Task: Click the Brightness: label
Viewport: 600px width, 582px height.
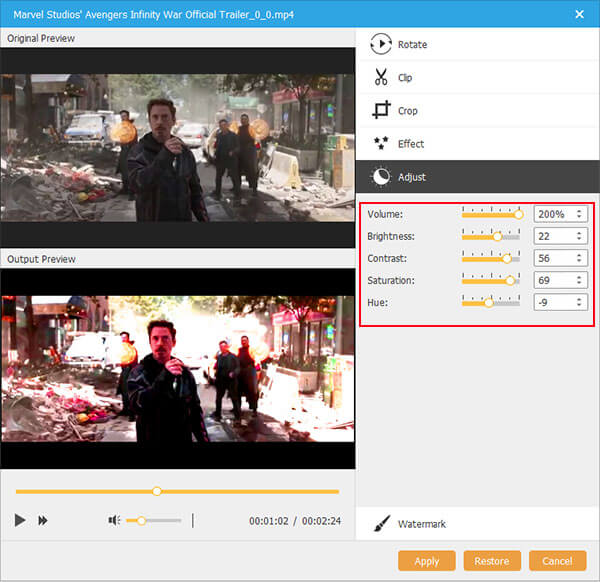Action: pos(391,236)
